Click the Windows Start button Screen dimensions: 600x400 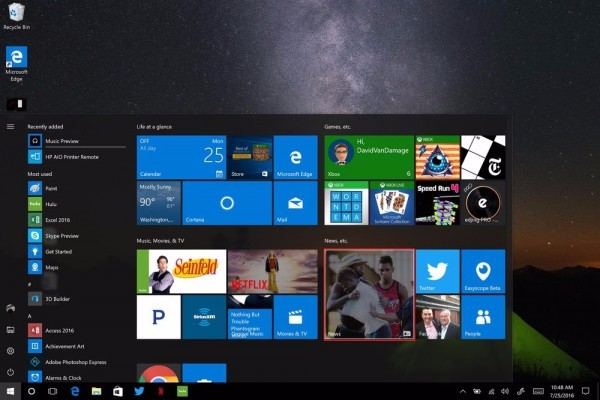10,392
